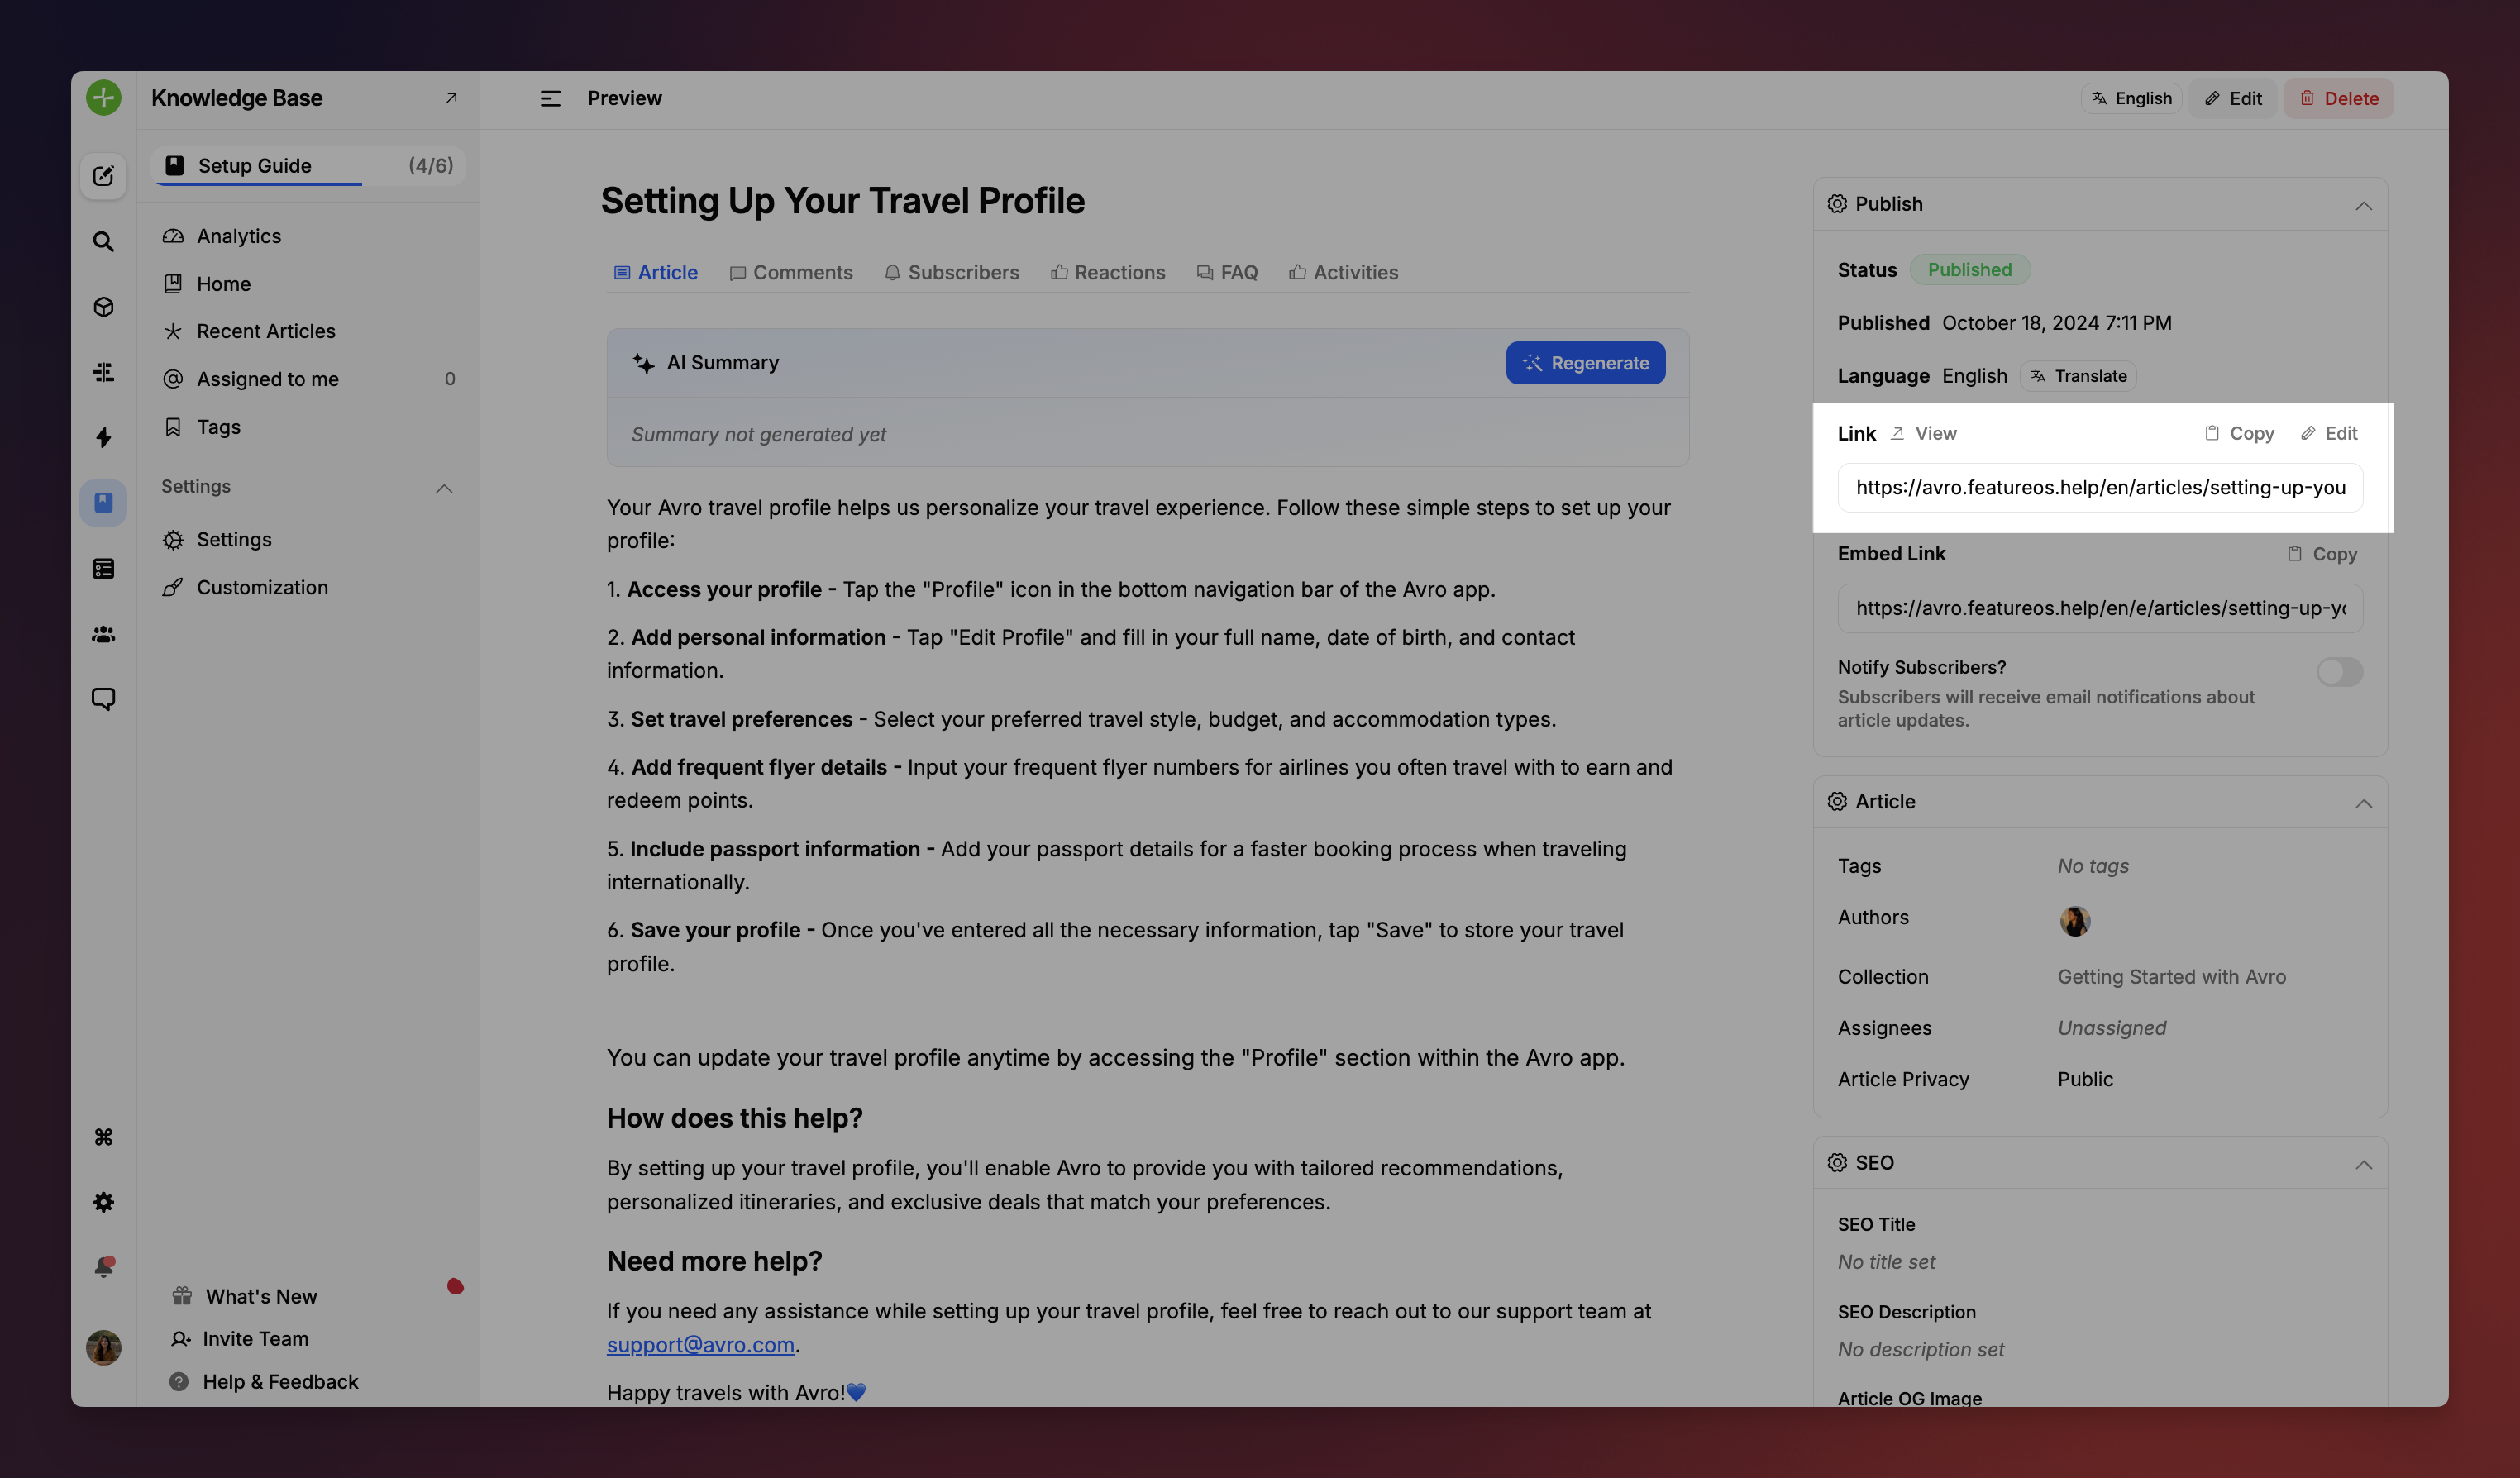Click the team members icon in left rail

pyautogui.click(x=103, y=634)
